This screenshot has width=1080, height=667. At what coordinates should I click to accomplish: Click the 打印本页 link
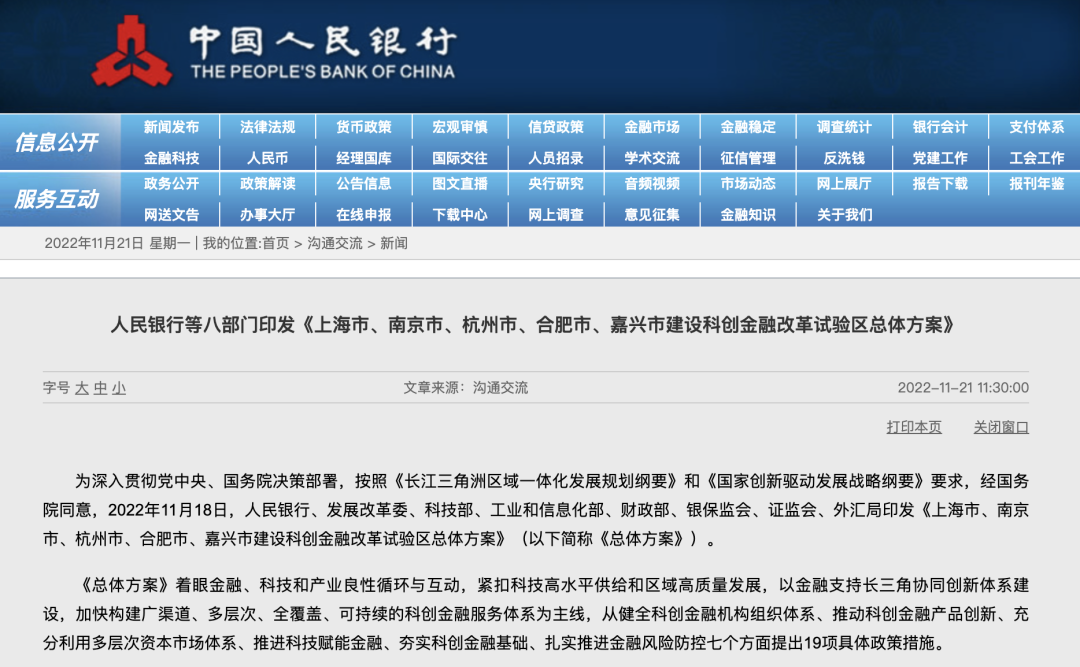coord(914,427)
